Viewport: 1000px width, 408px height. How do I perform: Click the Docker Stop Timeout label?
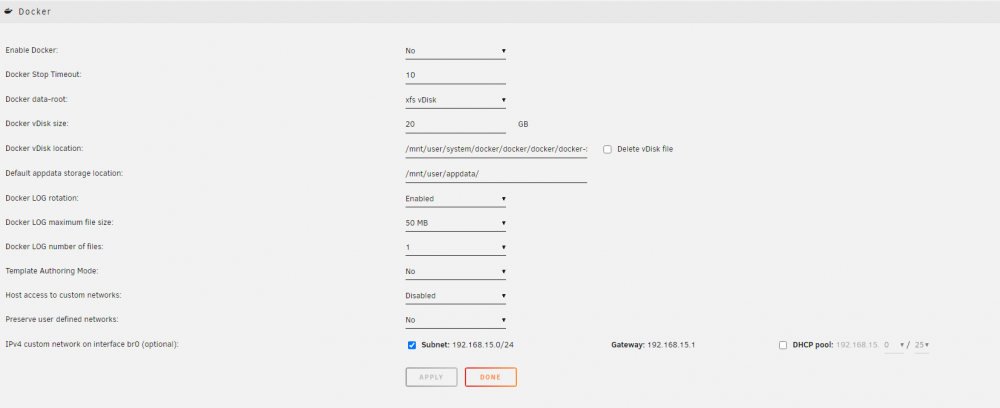43,75
